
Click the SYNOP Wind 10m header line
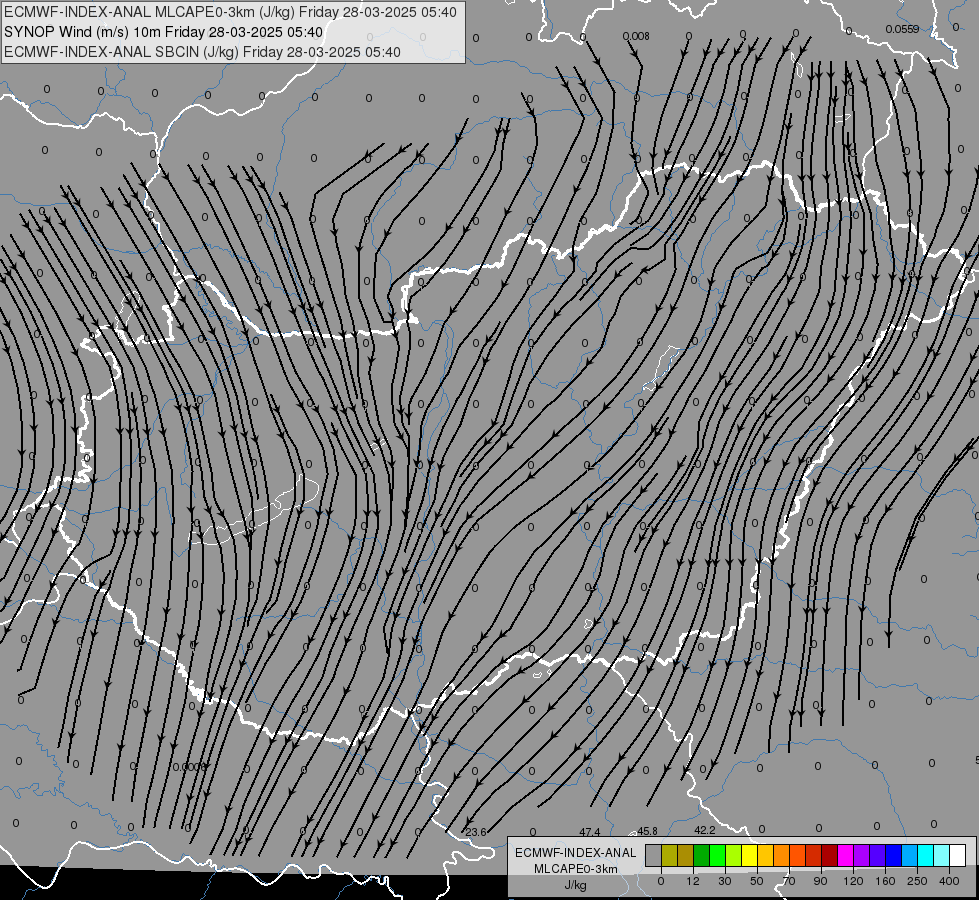coord(164,32)
